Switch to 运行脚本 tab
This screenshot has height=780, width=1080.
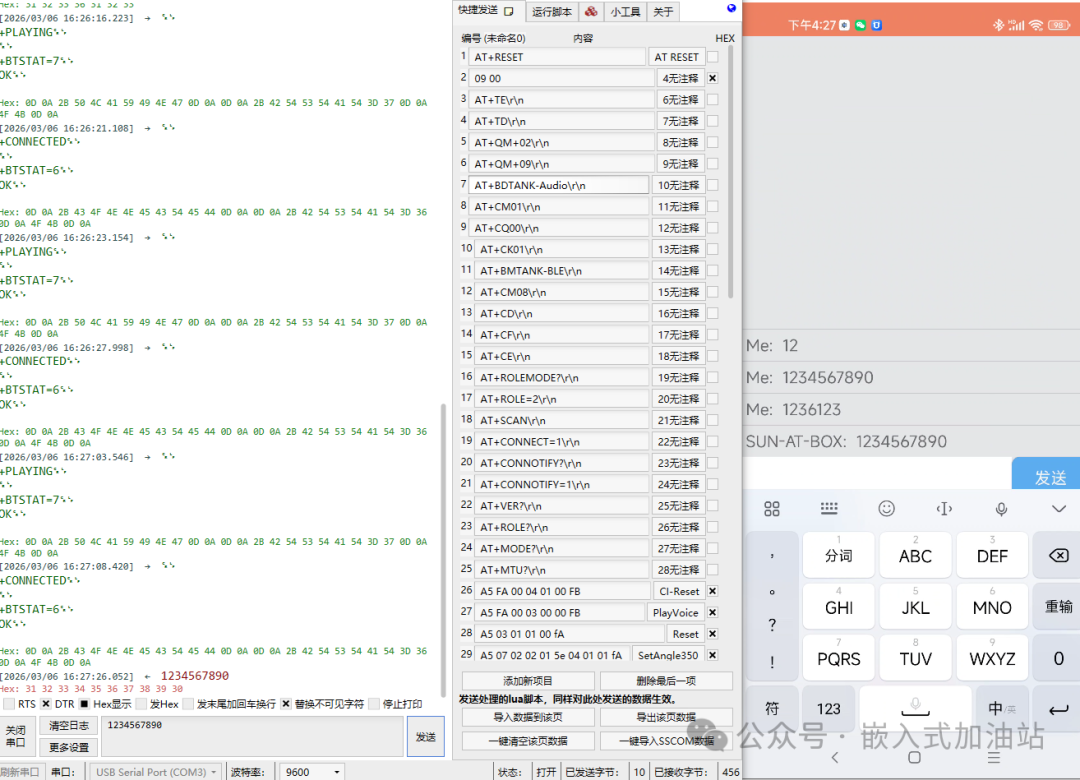tap(552, 12)
